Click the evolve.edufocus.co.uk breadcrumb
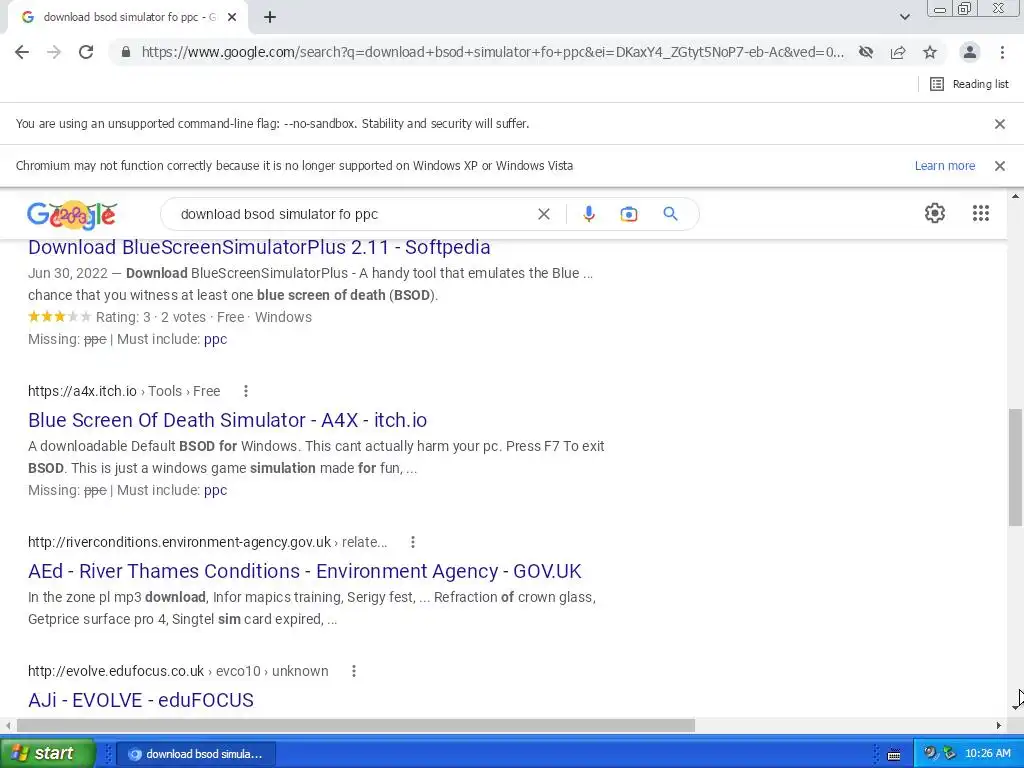Screen dimensions: 1024x768 tap(178, 671)
